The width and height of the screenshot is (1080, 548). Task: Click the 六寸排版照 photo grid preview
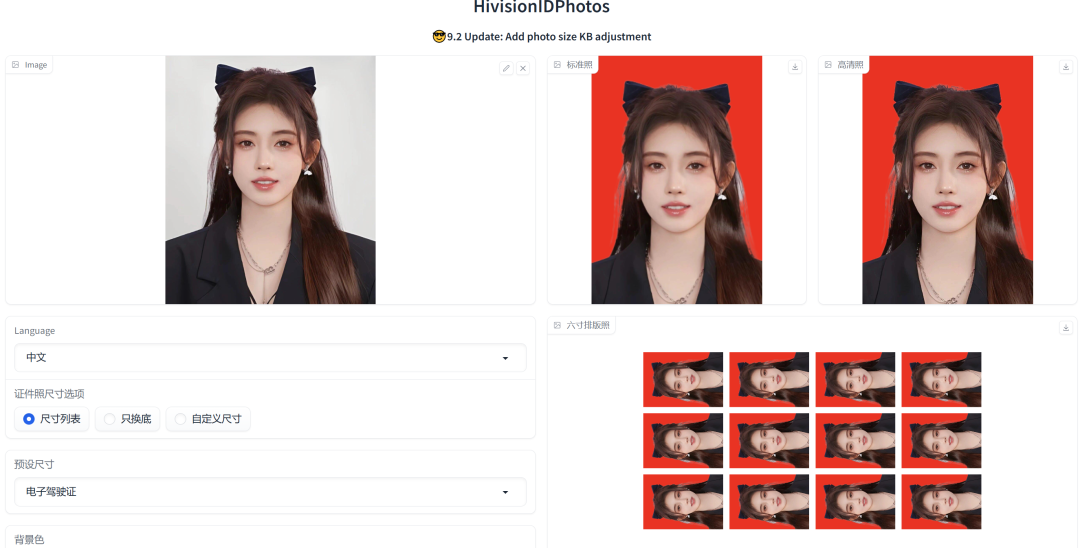(x=812, y=441)
